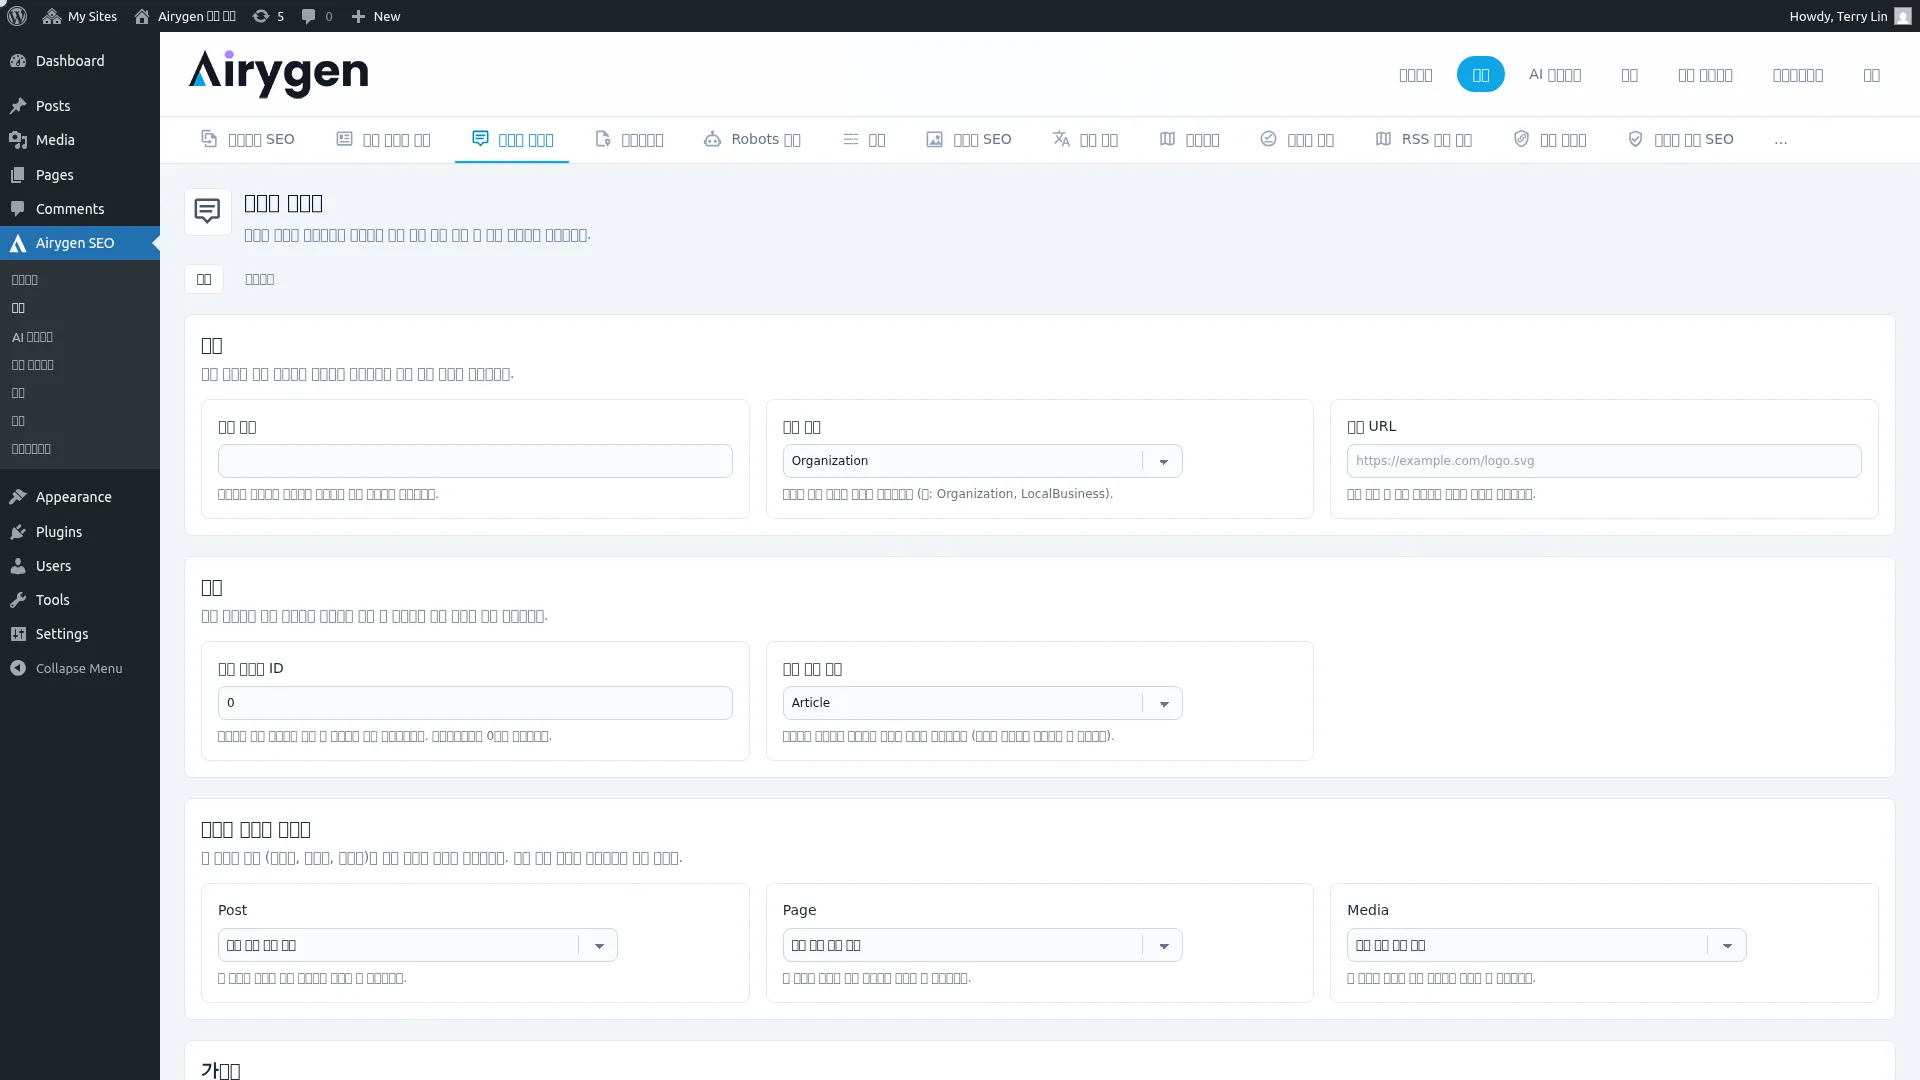Select the AI item in header navigation

point(1554,74)
